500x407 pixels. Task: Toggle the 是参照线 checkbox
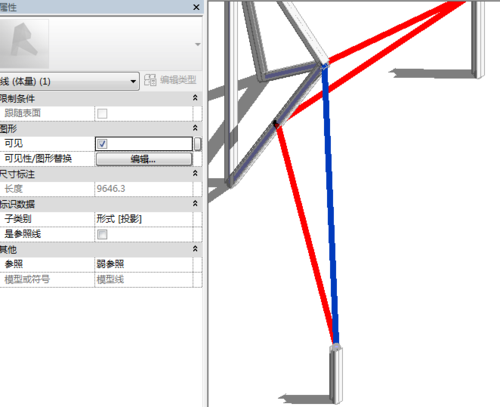(x=102, y=234)
